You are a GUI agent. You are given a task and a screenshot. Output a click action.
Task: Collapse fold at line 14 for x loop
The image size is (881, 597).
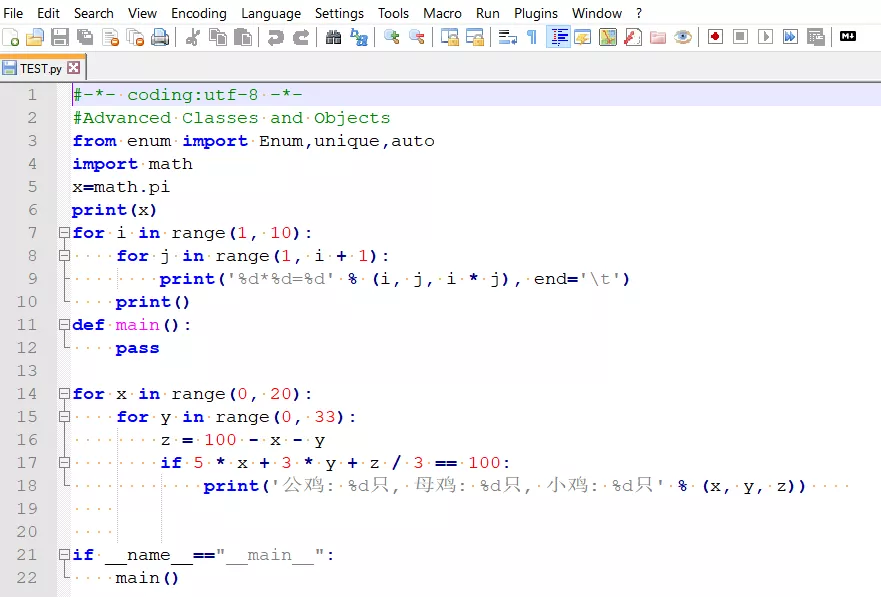click(65, 394)
